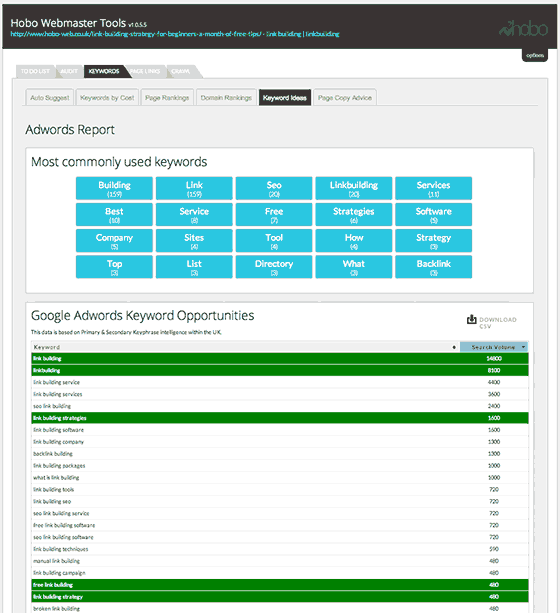Click the How keyword tile
Viewport: 560px width, 613px height.
click(354, 240)
